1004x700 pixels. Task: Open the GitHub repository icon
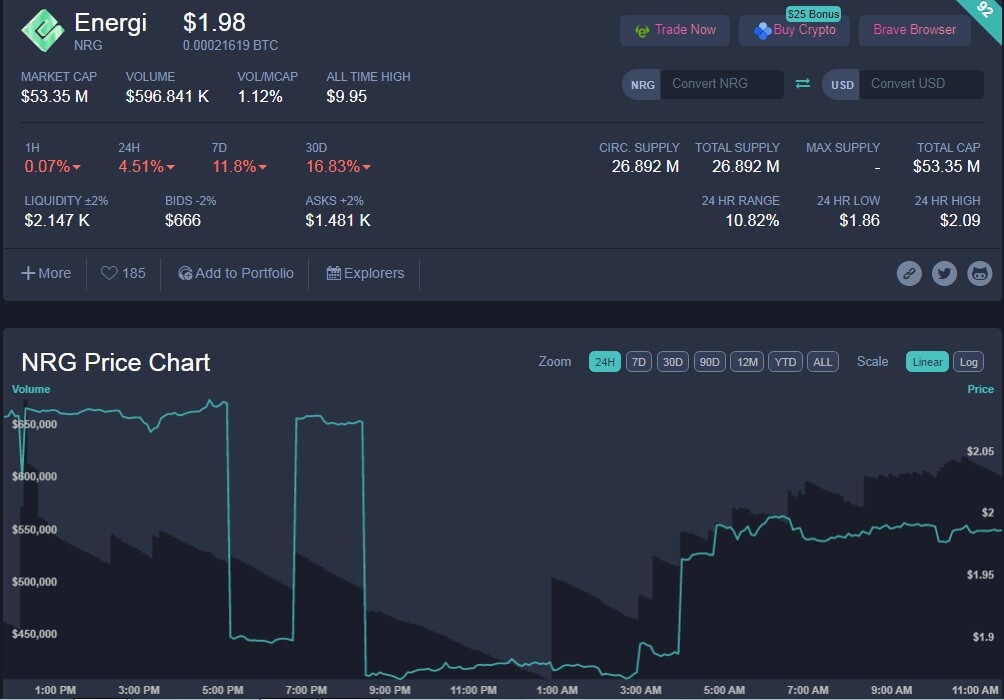coord(979,273)
